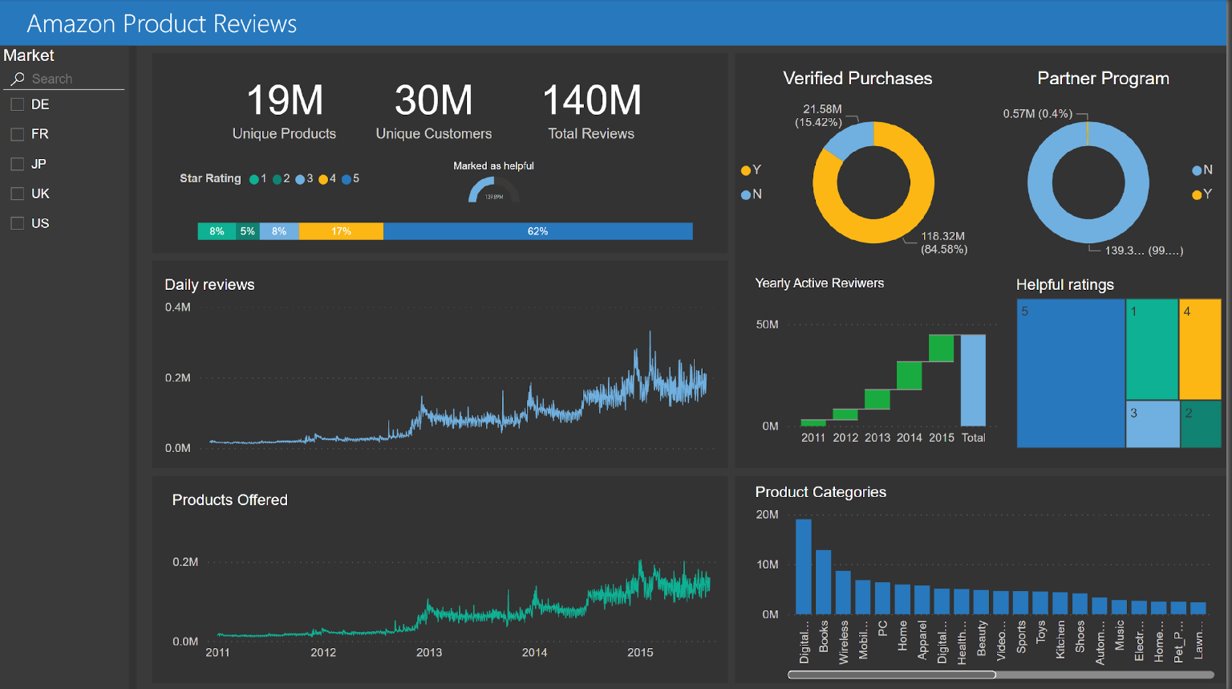Click the 2013 axis label on Products Offered
1232x689 pixels.
[x=429, y=653]
